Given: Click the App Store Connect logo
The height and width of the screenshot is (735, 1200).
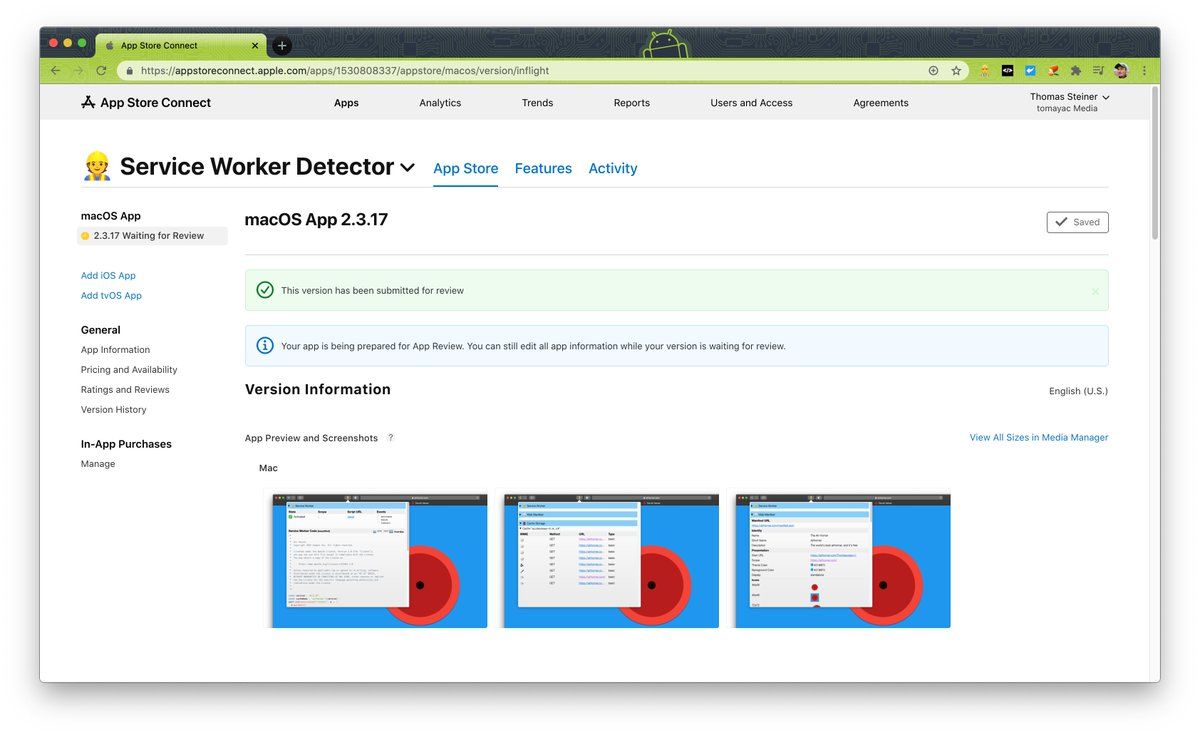Looking at the screenshot, I should click(x=146, y=102).
